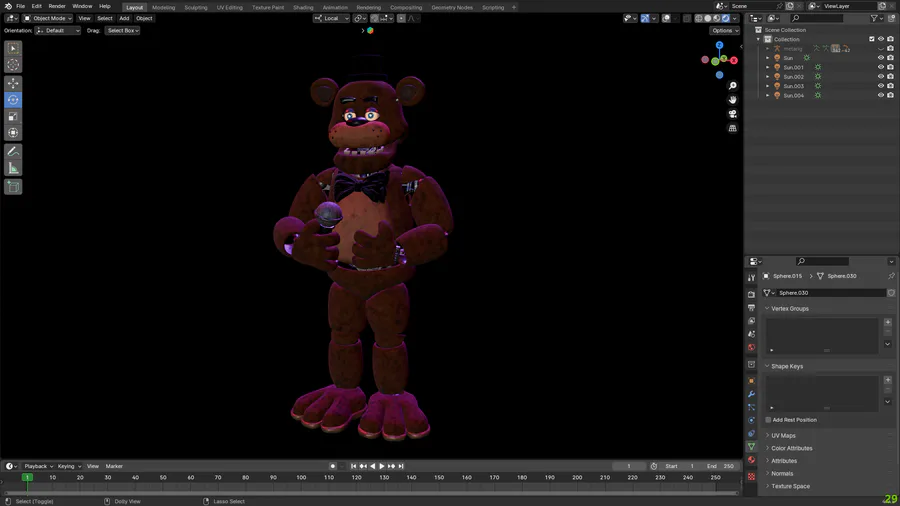Image resolution: width=900 pixels, height=506 pixels.
Task: Open Local transform orientation dropdown
Action: click(x=331, y=18)
